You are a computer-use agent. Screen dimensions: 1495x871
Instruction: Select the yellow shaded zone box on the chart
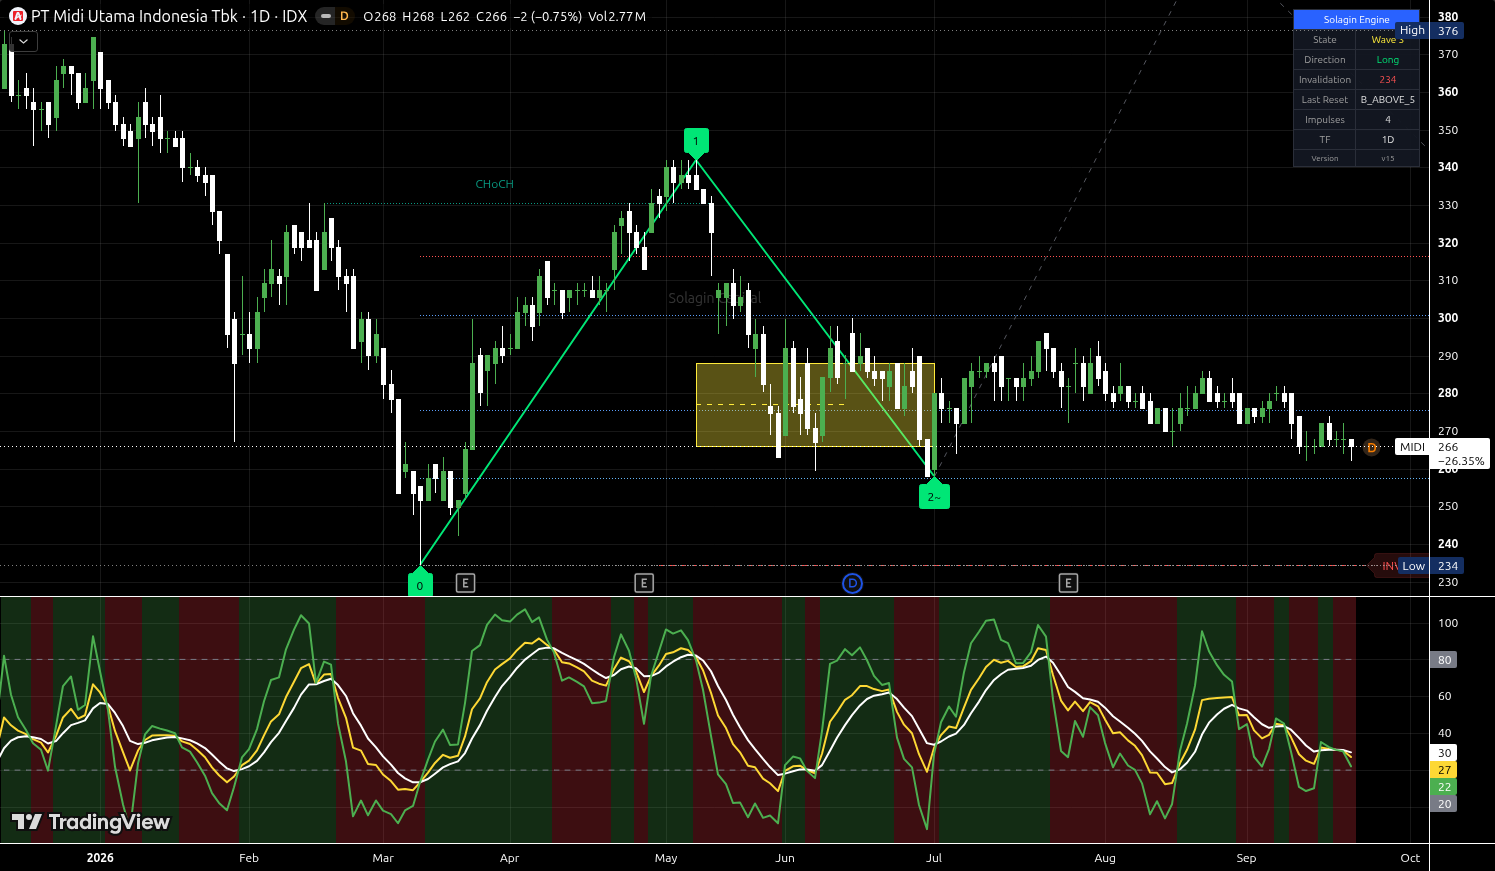click(815, 405)
